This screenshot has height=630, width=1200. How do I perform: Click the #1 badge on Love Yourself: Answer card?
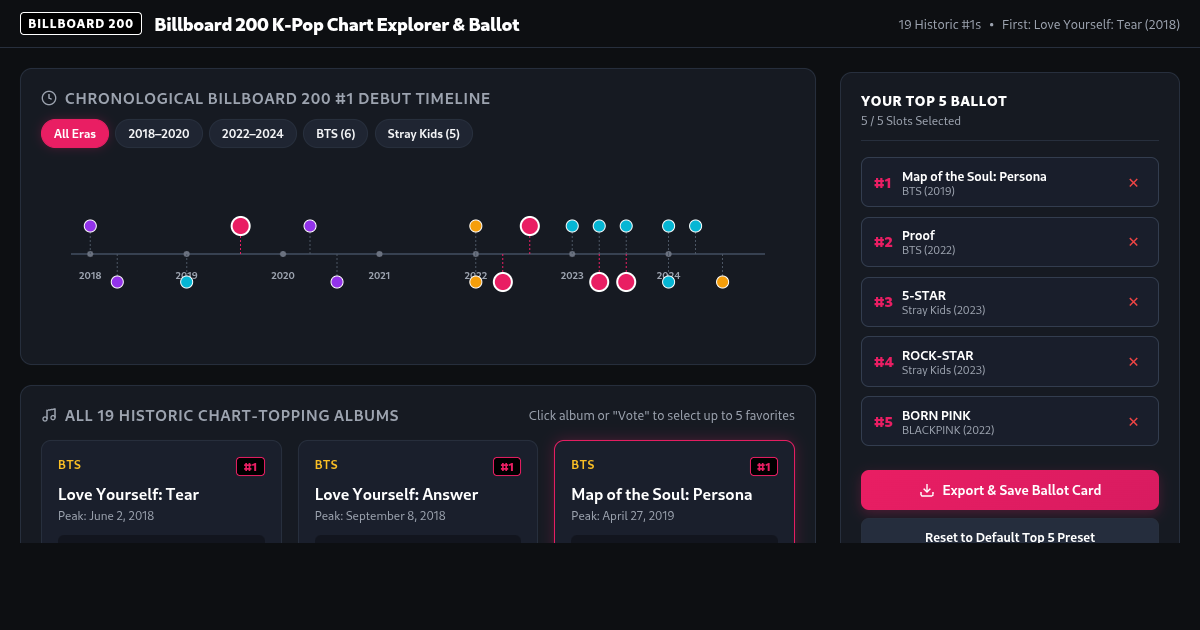click(x=507, y=467)
